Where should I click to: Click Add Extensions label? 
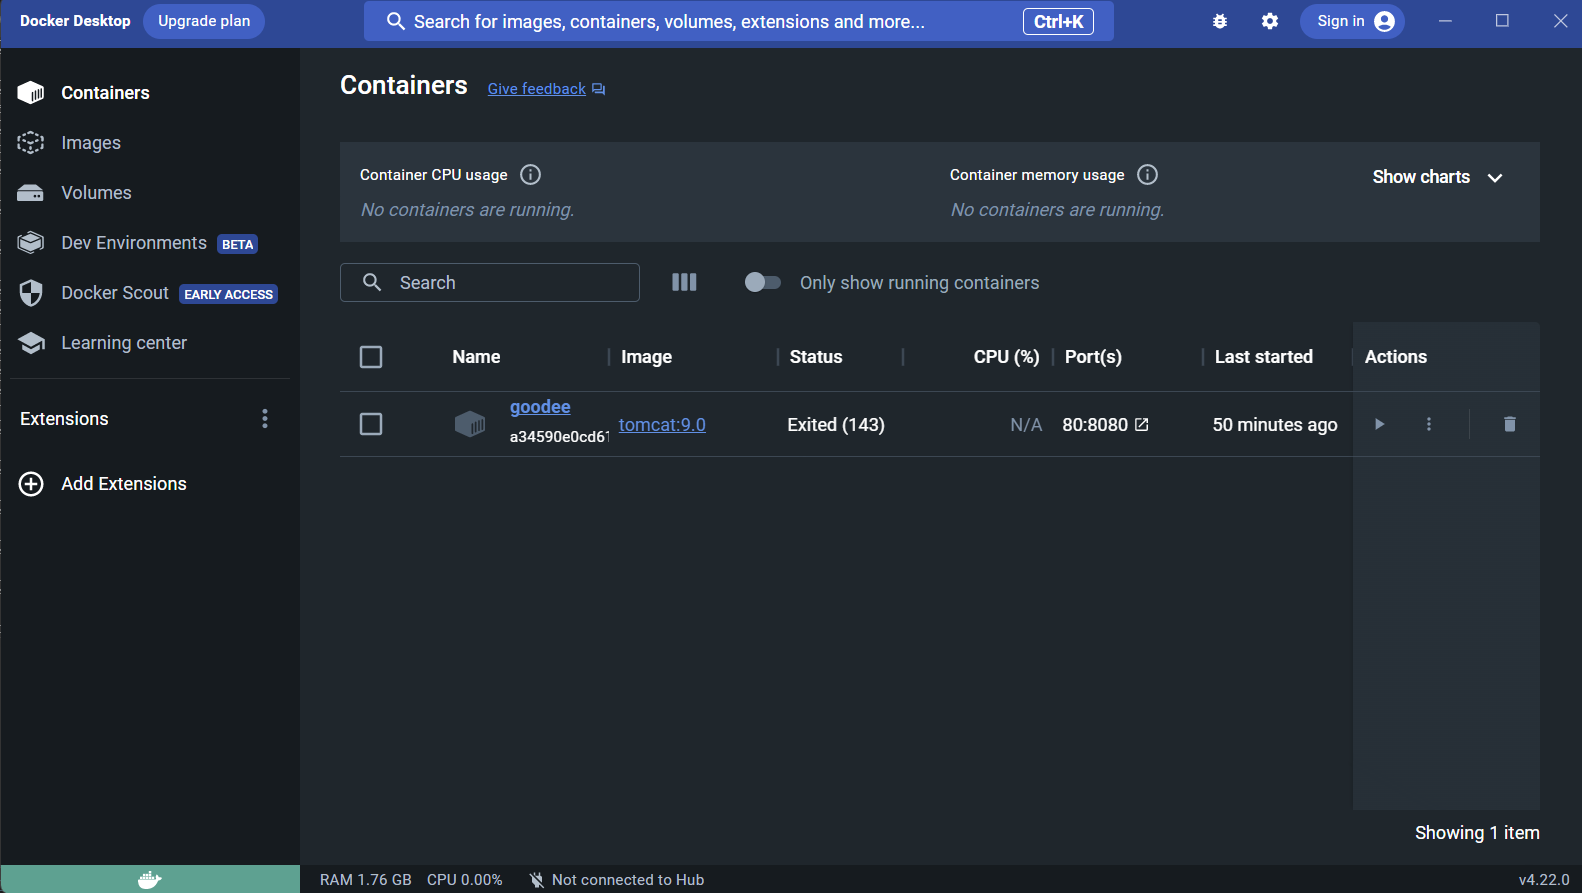(124, 484)
